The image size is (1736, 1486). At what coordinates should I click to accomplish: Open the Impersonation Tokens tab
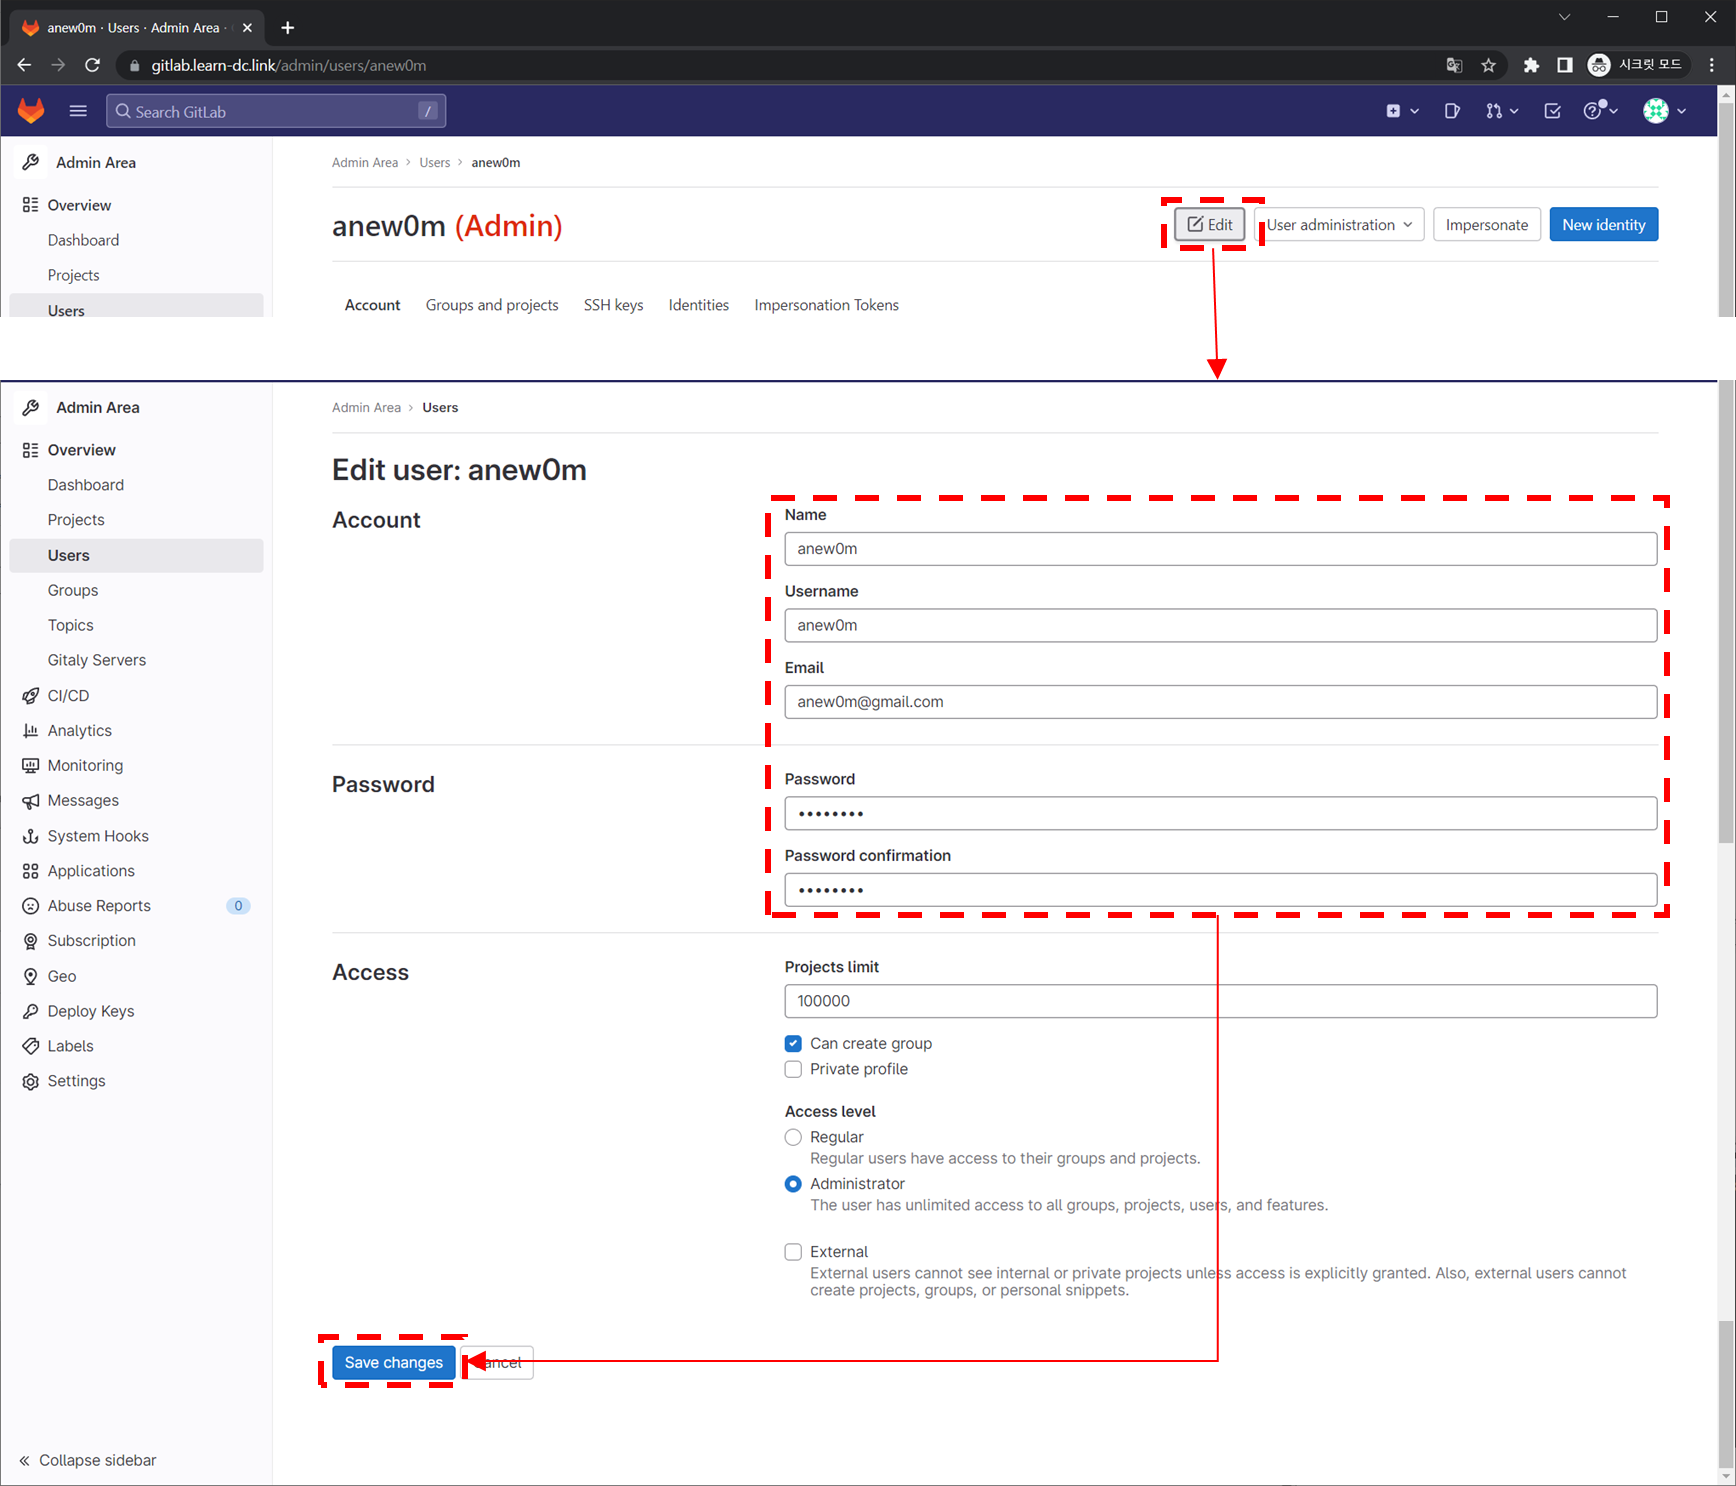pos(826,305)
